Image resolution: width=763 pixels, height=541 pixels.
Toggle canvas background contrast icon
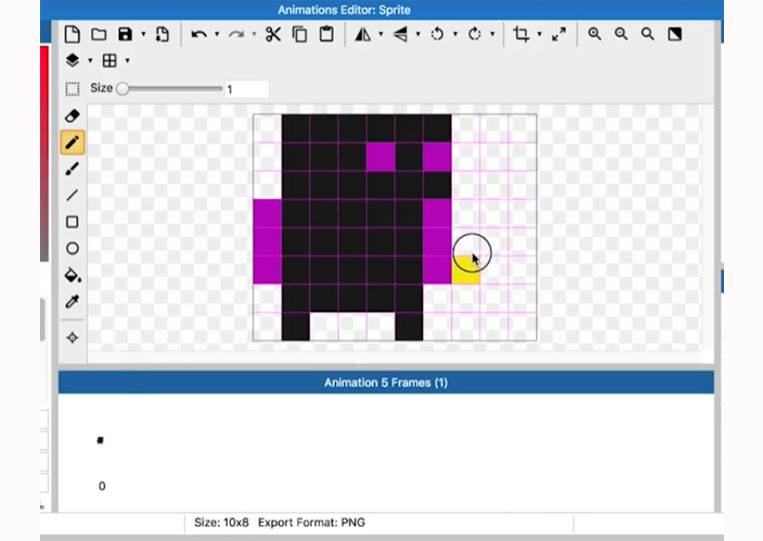point(674,34)
